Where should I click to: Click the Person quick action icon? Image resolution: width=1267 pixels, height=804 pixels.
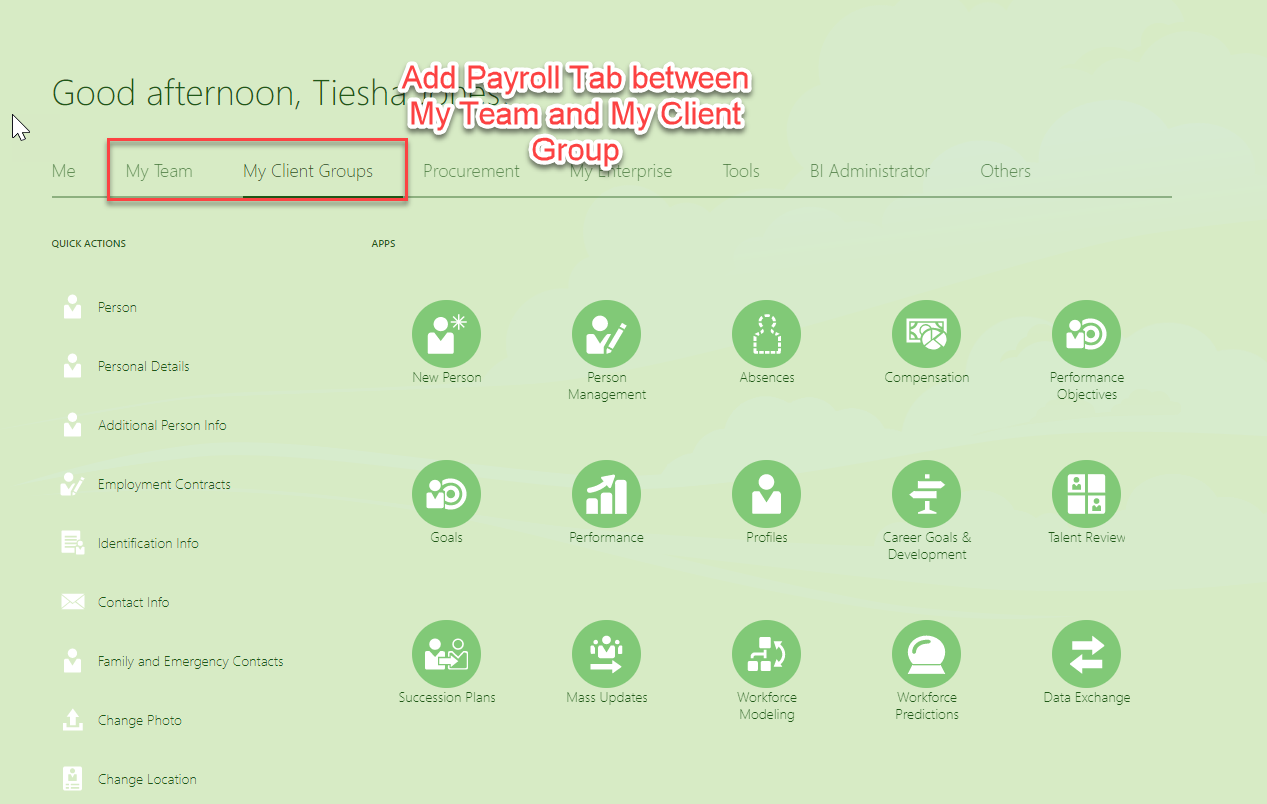pyautogui.click(x=72, y=307)
